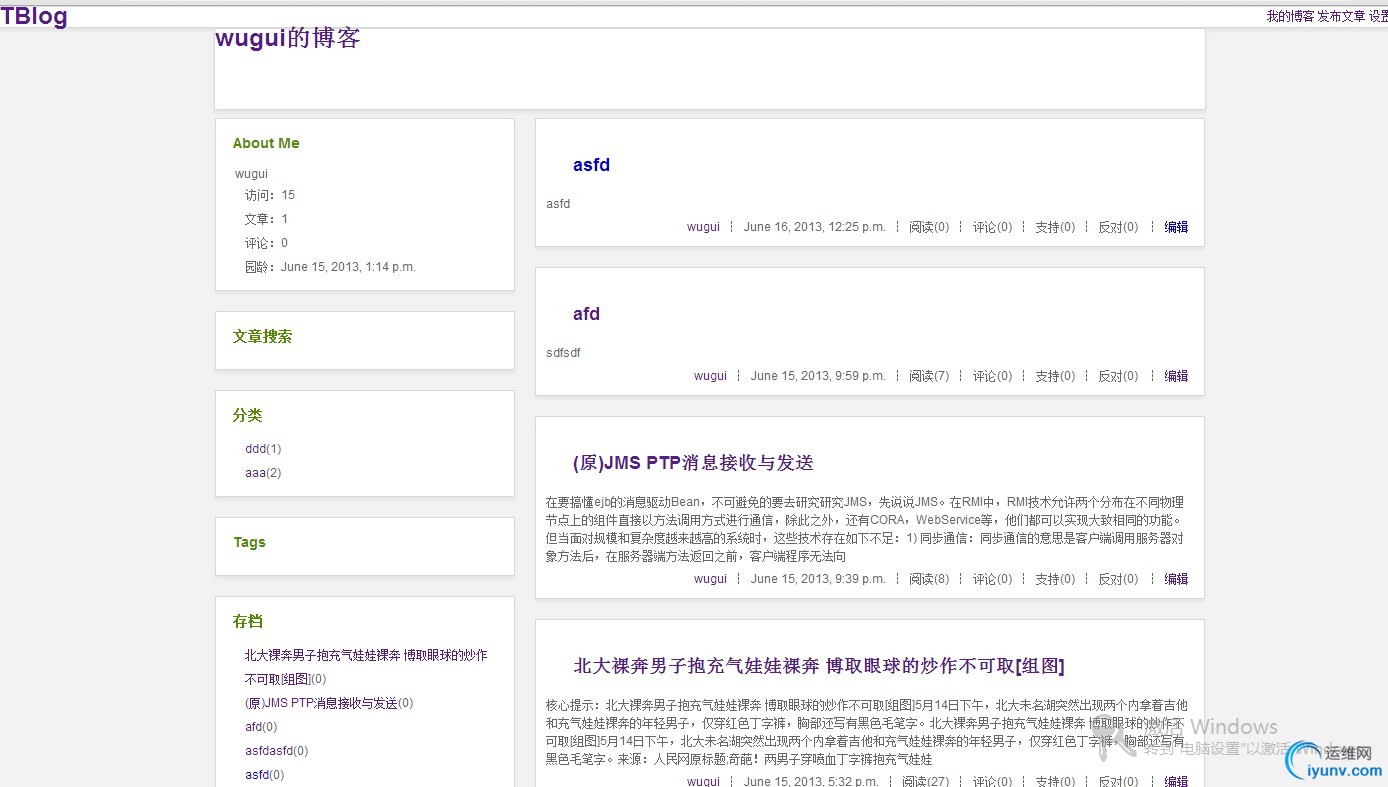Click the 存档 heading
This screenshot has width=1388, height=787.
click(x=247, y=621)
